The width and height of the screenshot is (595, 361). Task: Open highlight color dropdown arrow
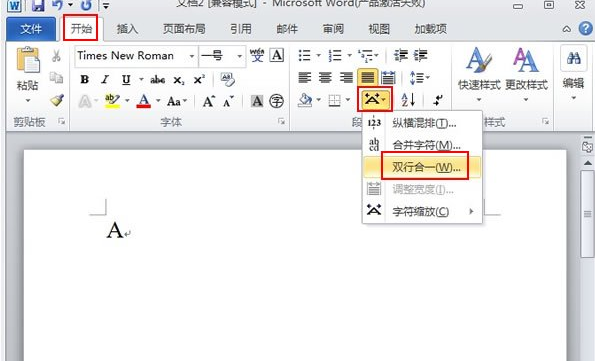tap(127, 101)
